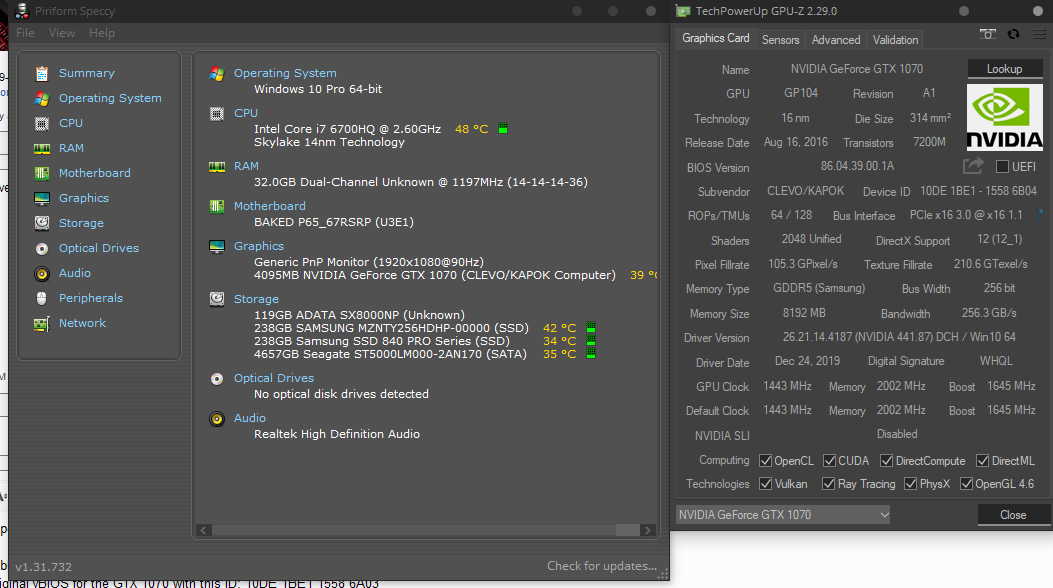Click the horizontal scrollbar right arrow
This screenshot has width=1053, height=588.
647,530
